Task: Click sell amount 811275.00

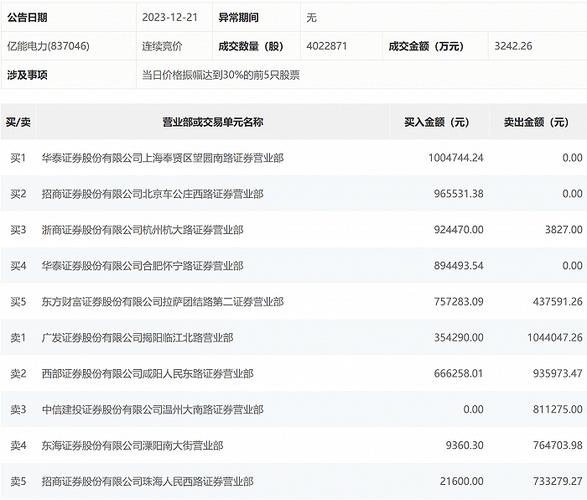Action: [x=558, y=409]
